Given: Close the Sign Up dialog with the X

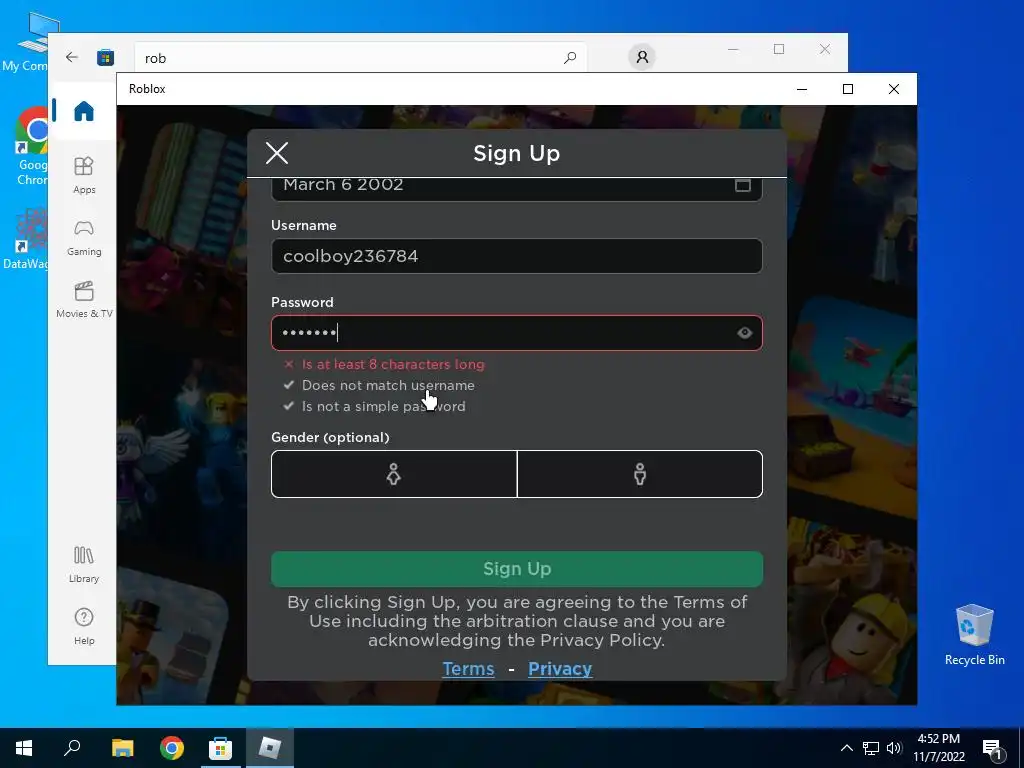Looking at the screenshot, I should [277, 153].
